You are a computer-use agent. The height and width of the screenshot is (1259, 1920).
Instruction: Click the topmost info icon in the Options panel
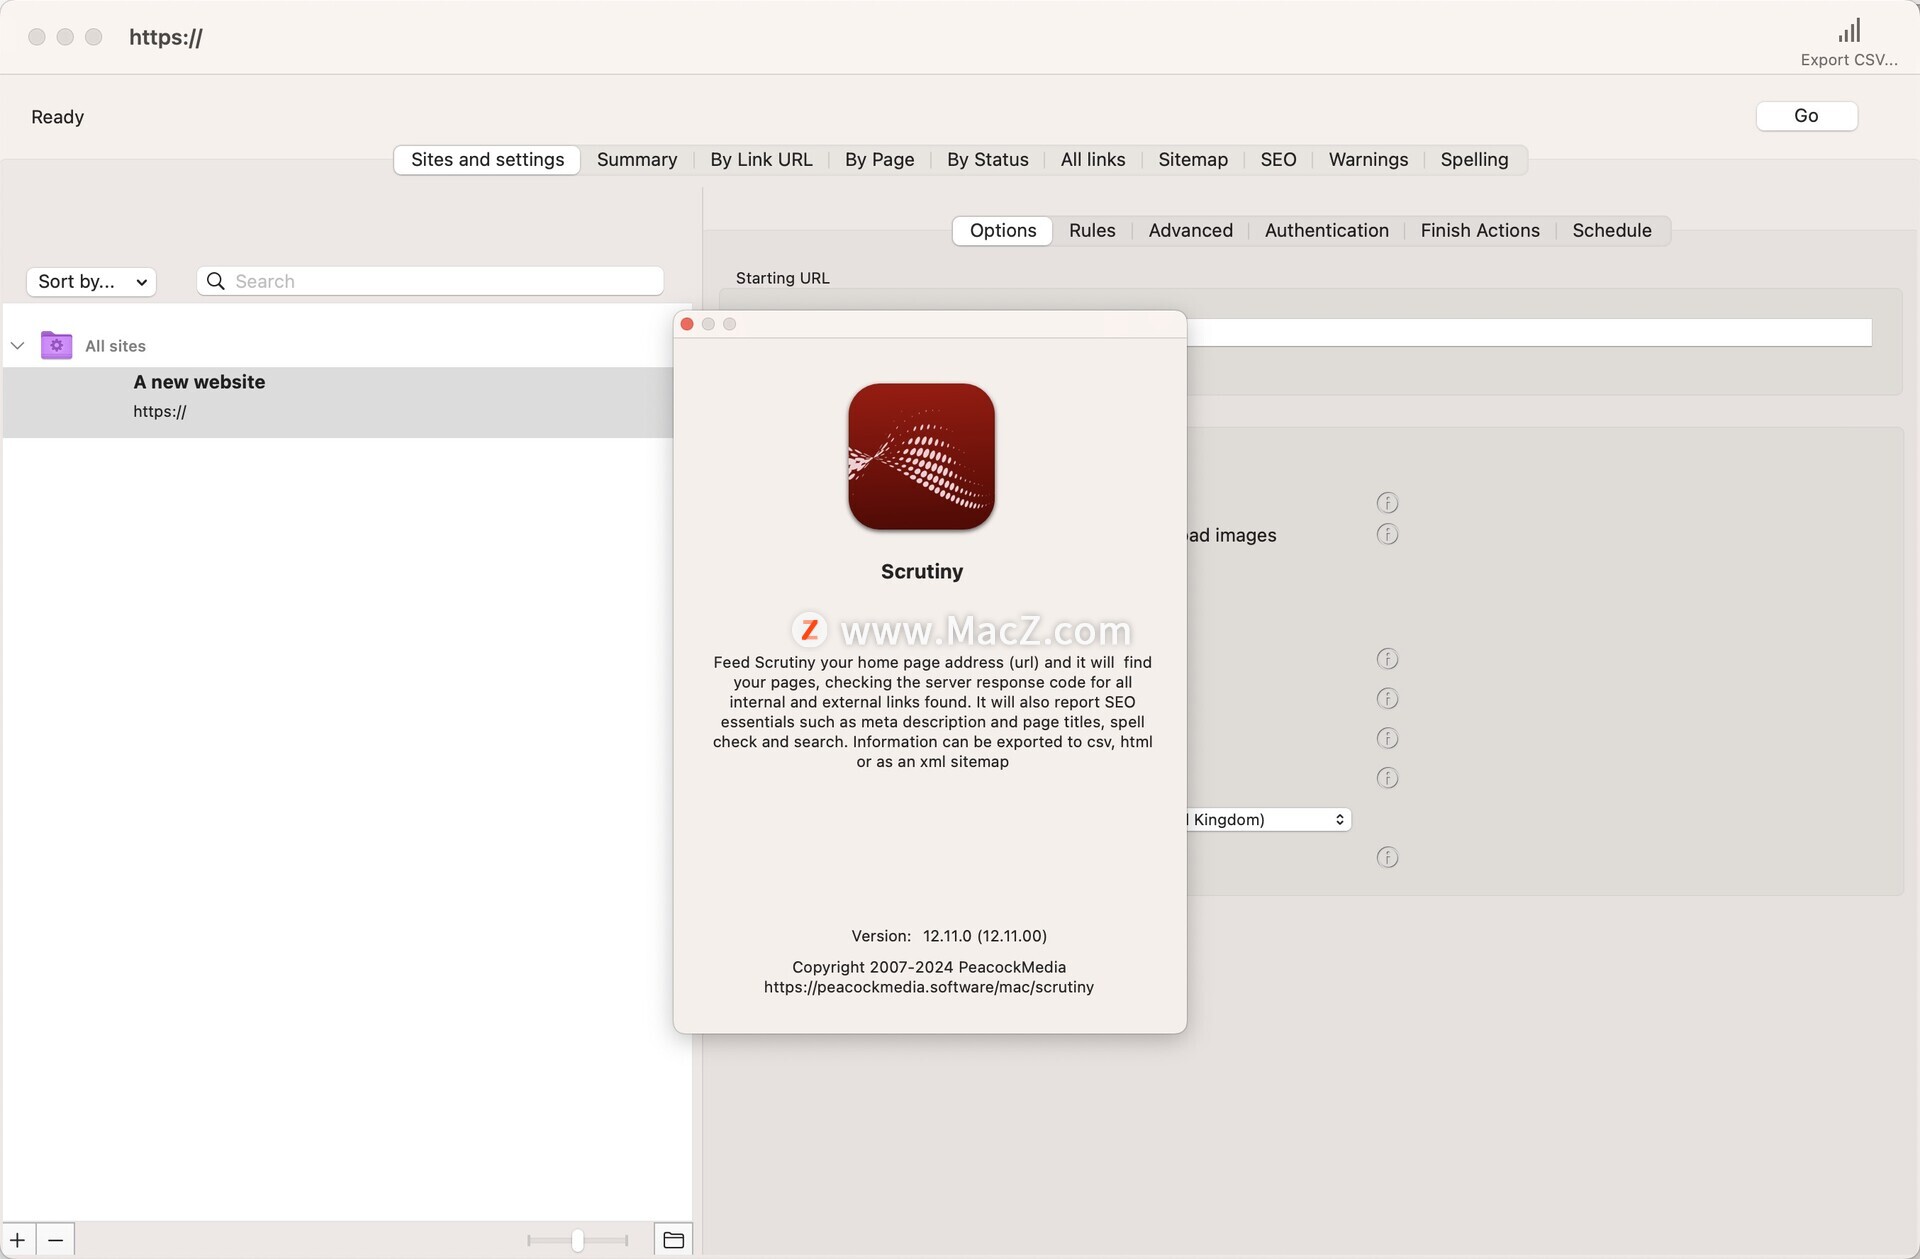(x=1387, y=502)
